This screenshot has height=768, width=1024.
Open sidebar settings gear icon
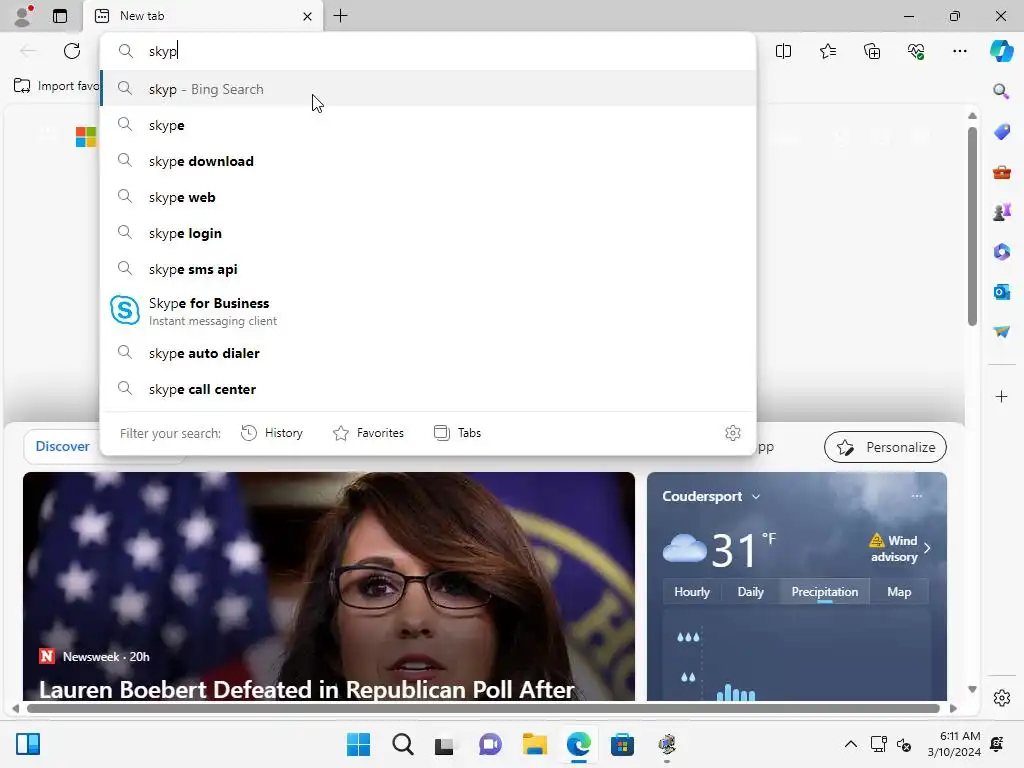click(1001, 698)
